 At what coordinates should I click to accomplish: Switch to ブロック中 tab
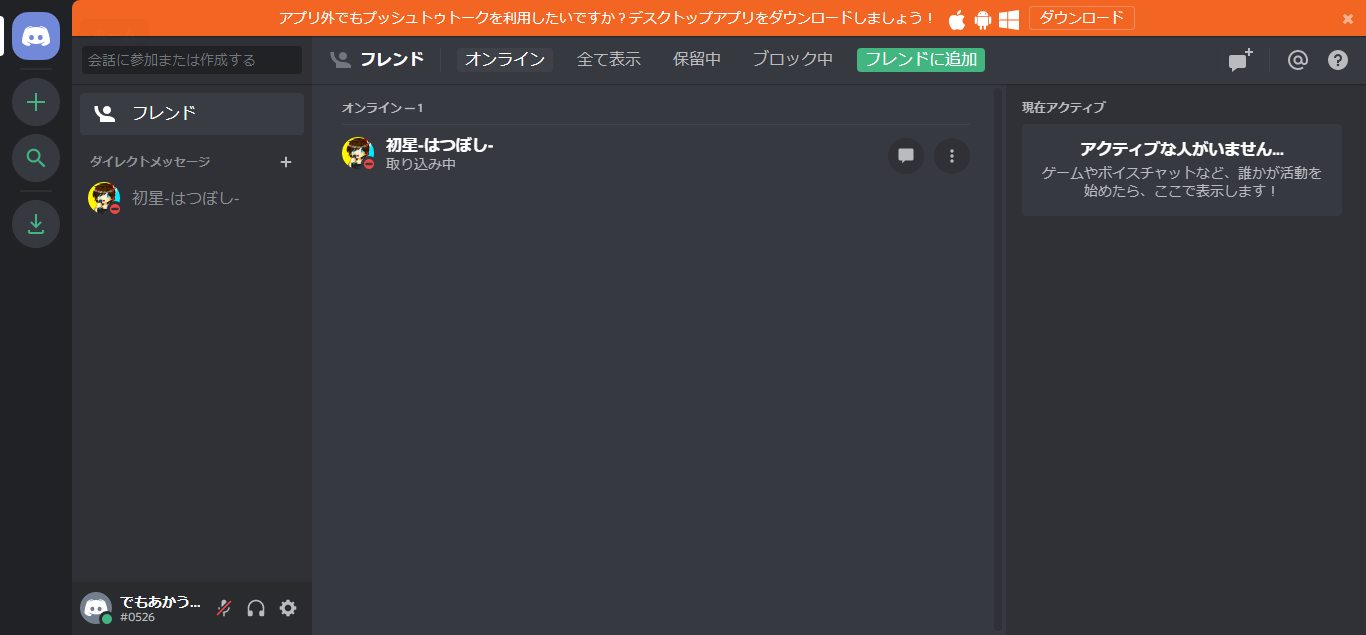click(x=793, y=60)
